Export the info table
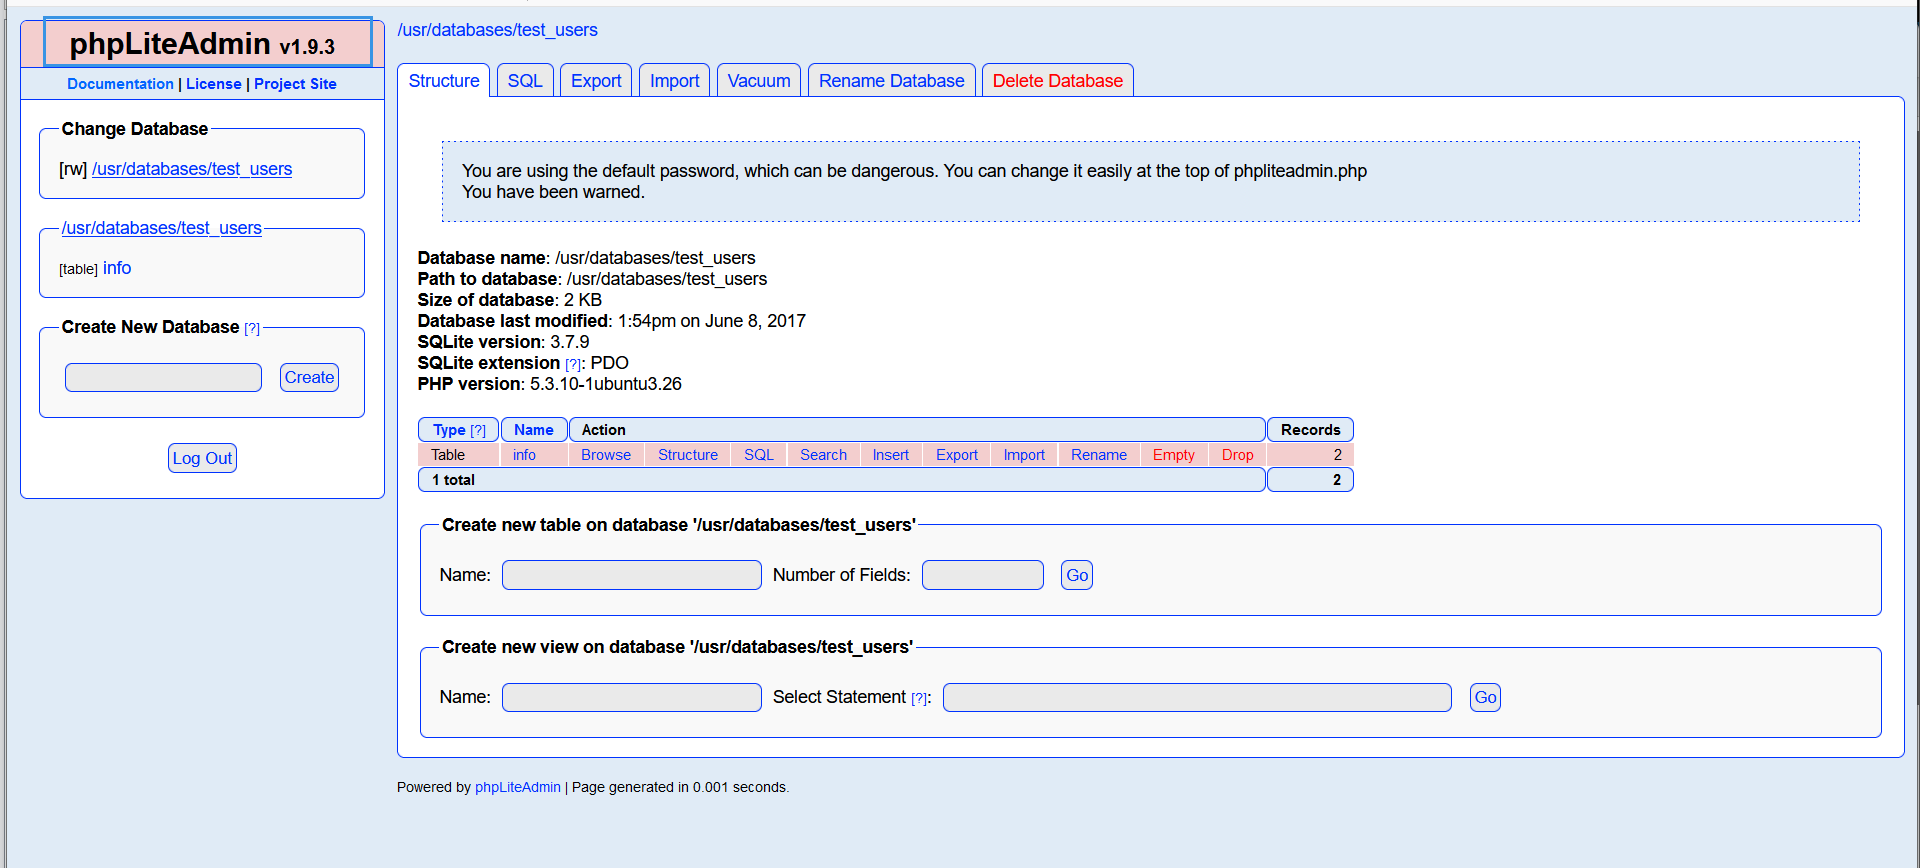1920x868 pixels. (957, 455)
